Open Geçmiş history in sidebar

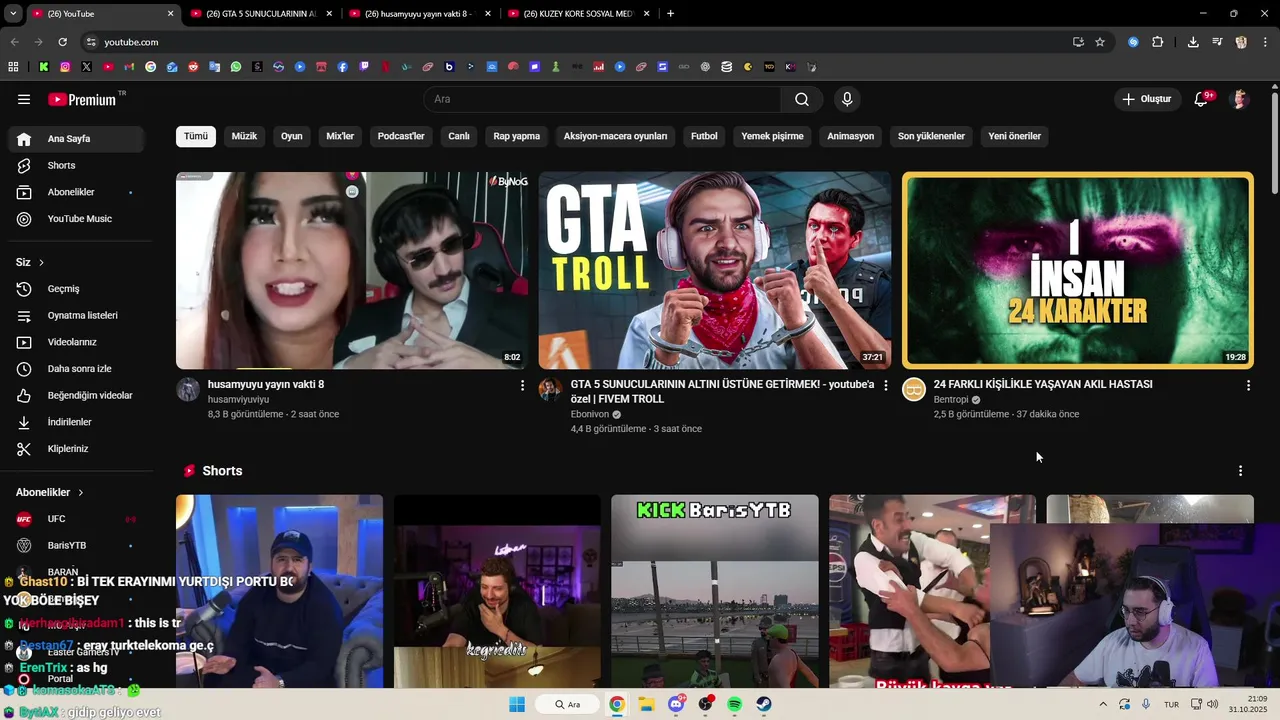[76, 289]
